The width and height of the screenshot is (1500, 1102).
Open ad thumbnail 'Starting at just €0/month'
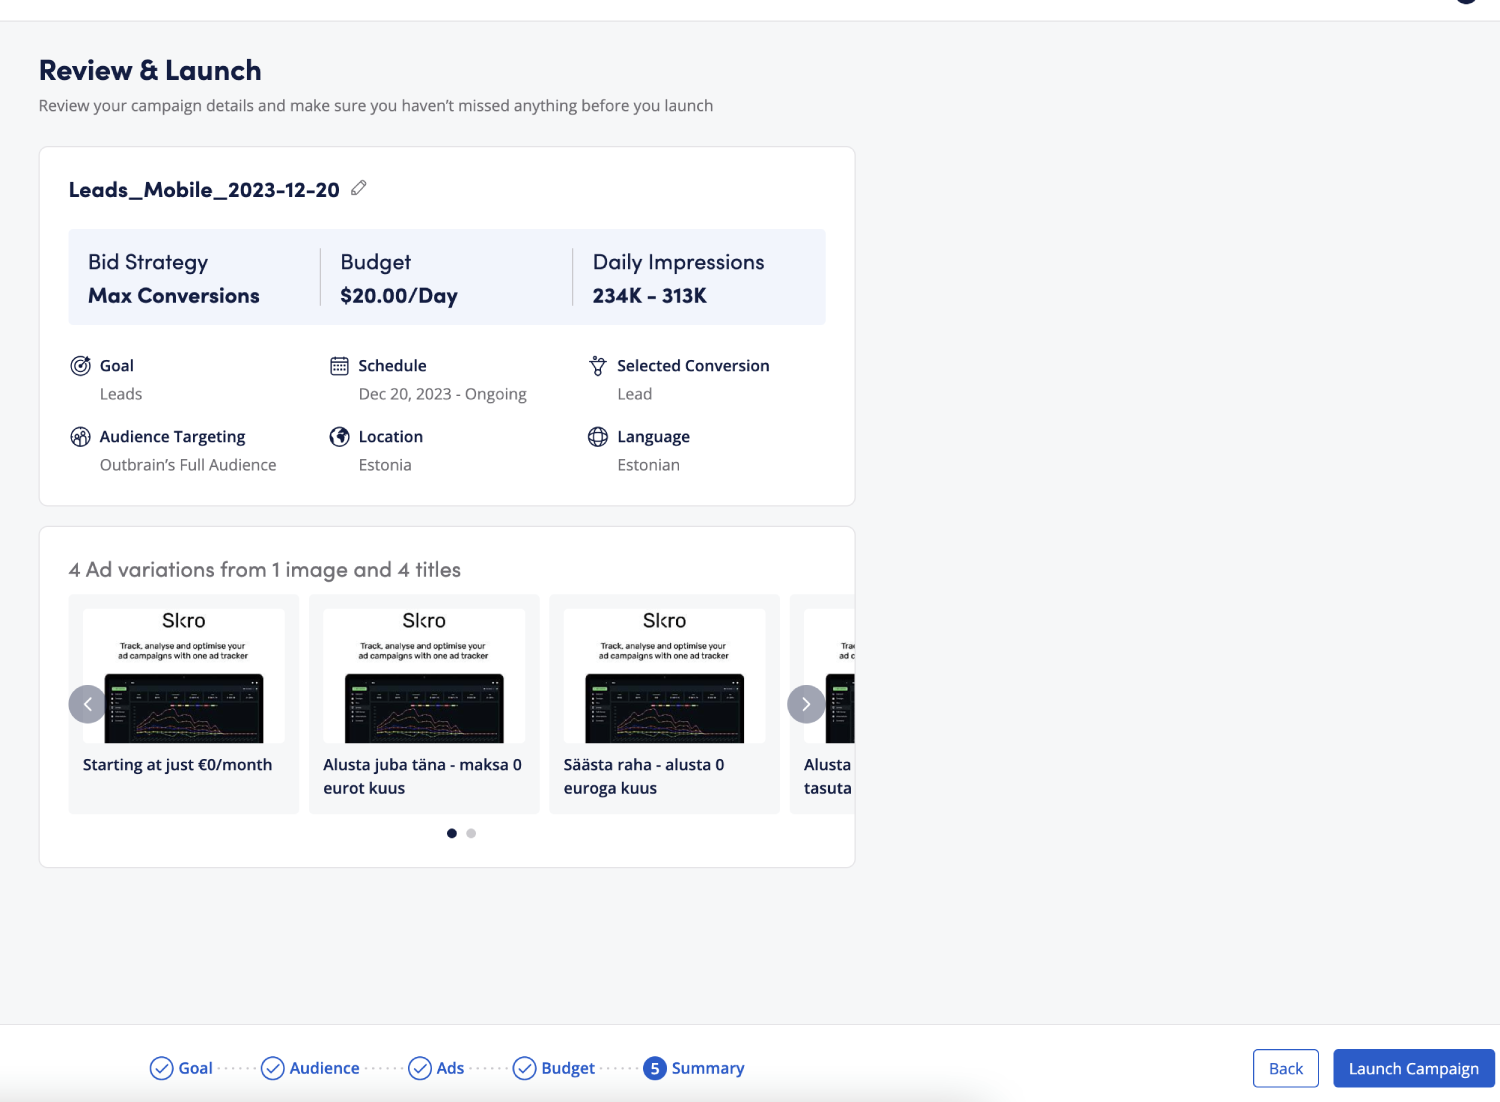pyautogui.click(x=184, y=676)
